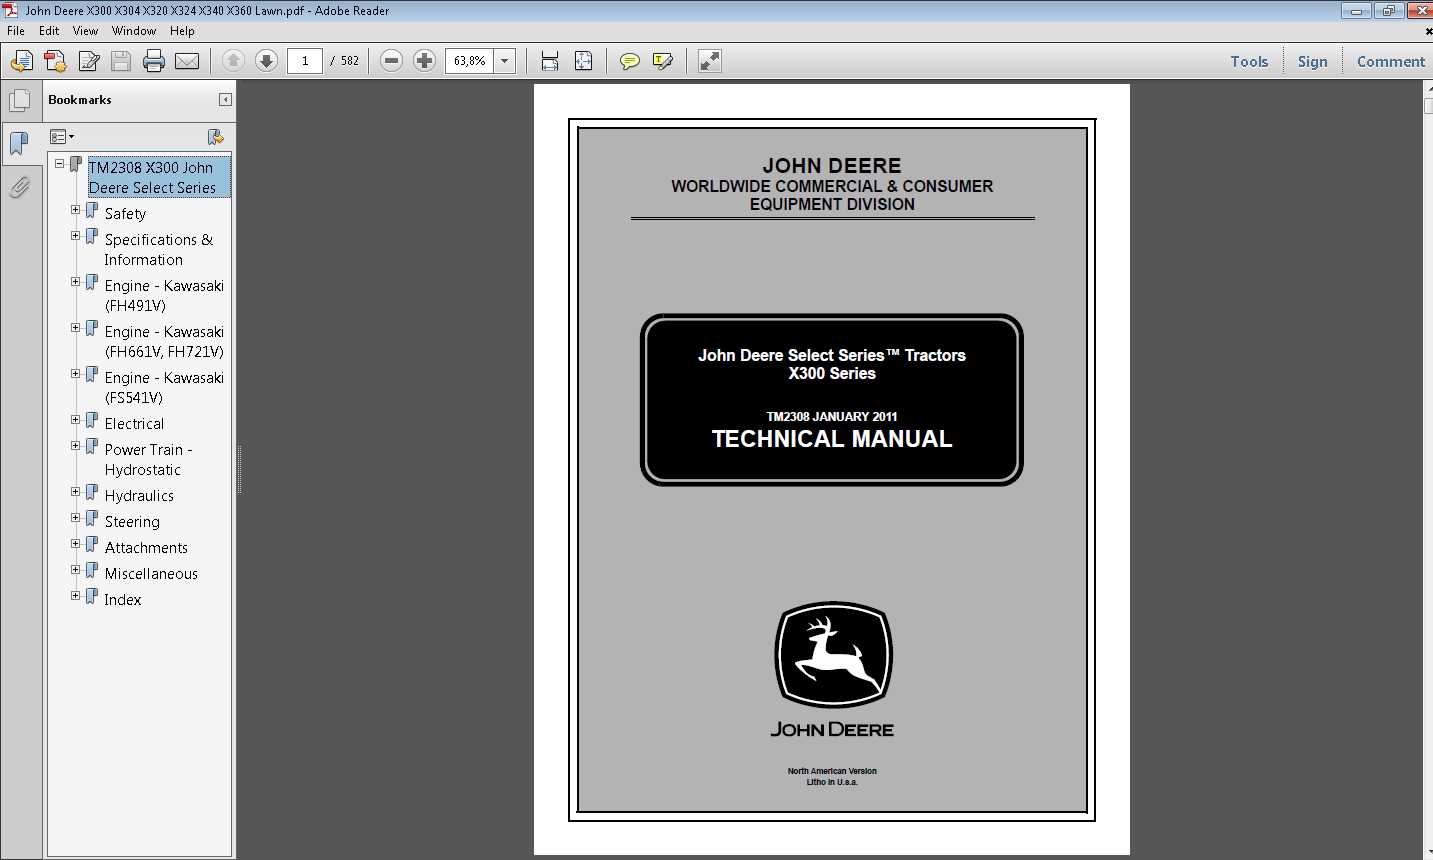Image resolution: width=1433 pixels, height=860 pixels.
Task: Click the Edit/sign document toolbar icon
Action: tap(89, 61)
